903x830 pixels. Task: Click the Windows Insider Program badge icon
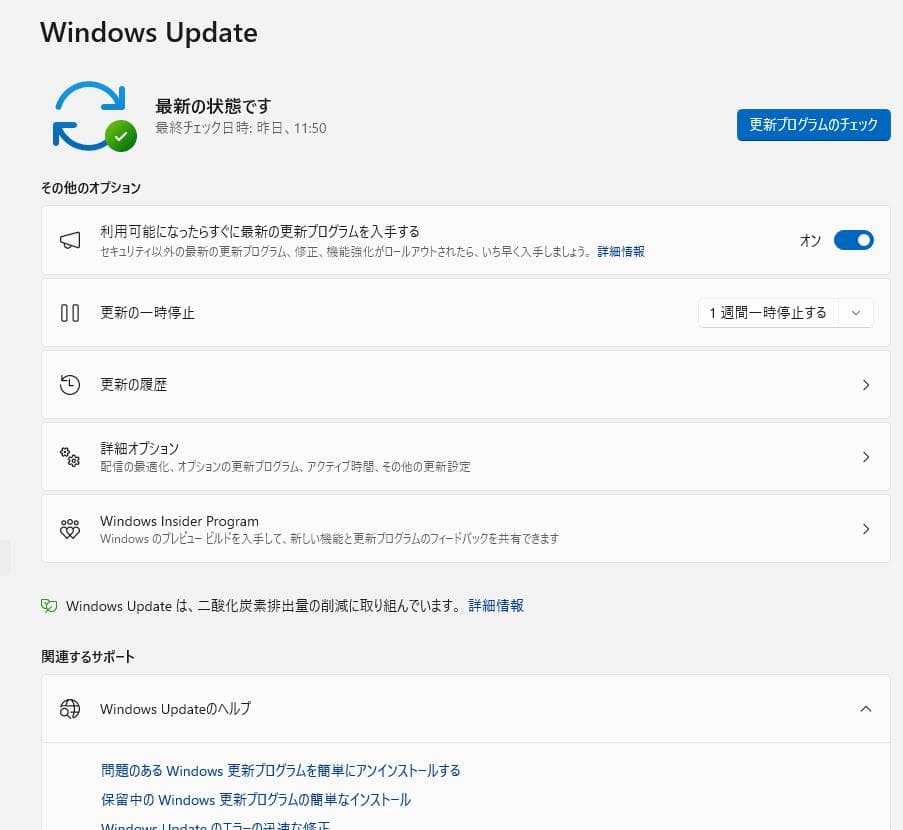69,528
